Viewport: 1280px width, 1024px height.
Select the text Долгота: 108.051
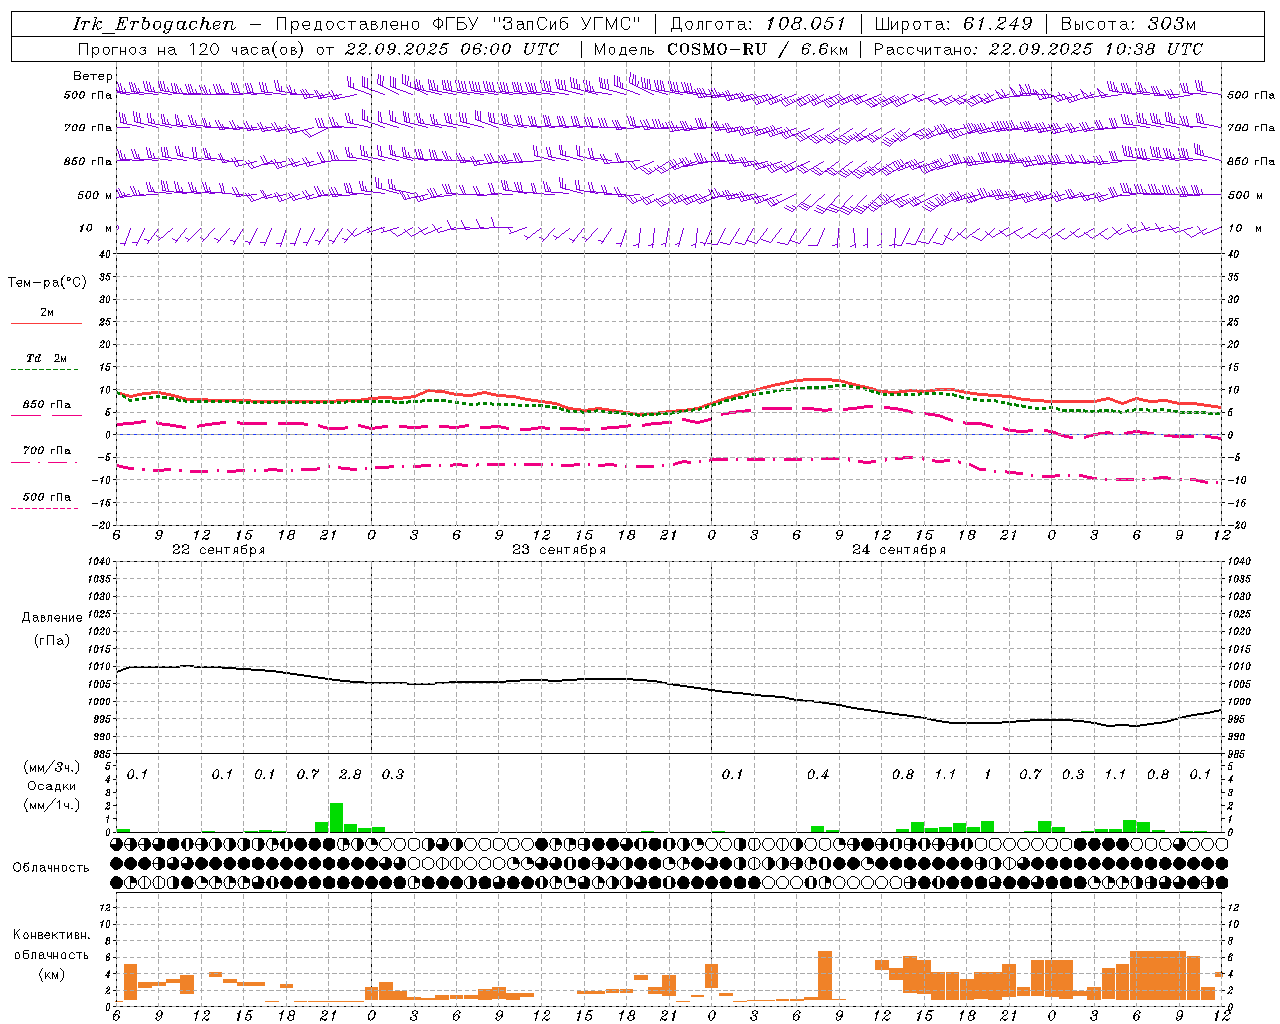coord(758,24)
